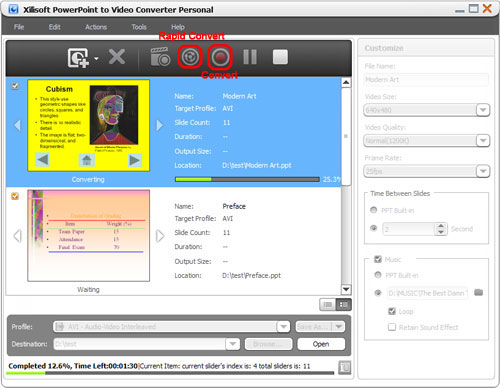Toggle the Loop checkbox
Viewport: 500px width, 388px height.
[392, 311]
